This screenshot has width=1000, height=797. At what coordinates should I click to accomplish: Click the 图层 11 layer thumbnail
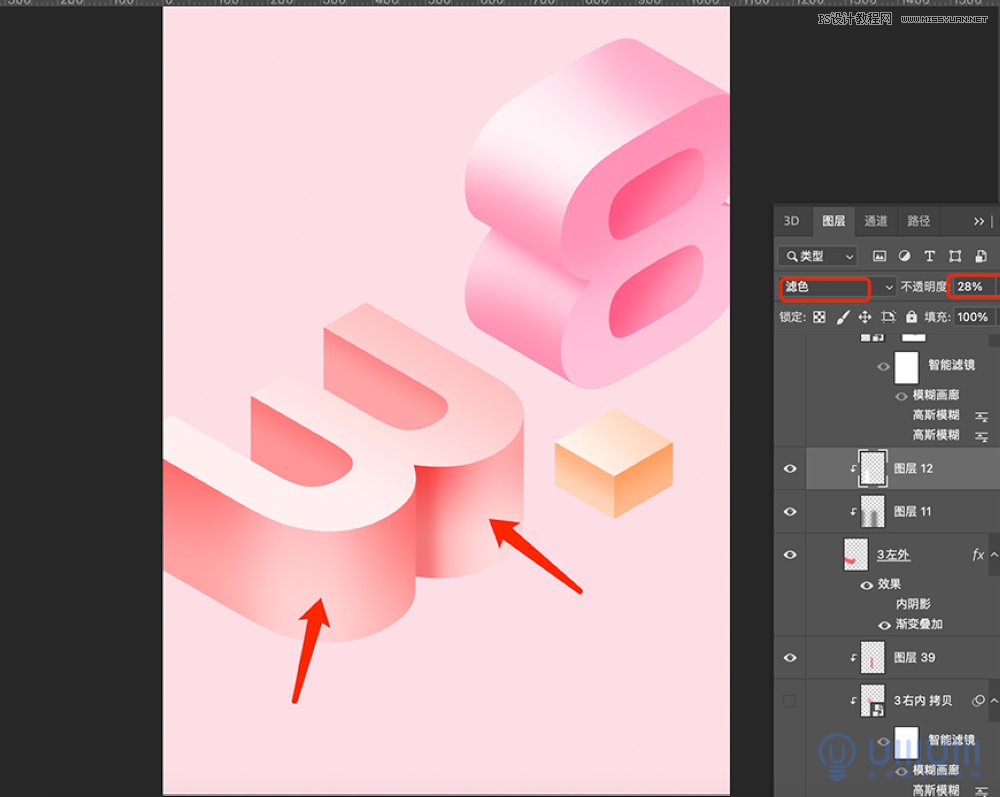(873, 511)
